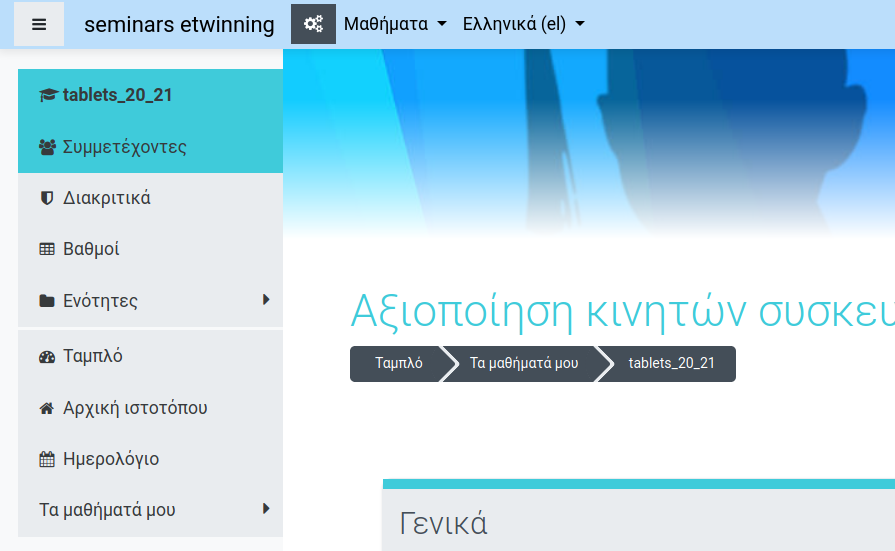
Task: Open Συμμετέχοντες from the sidebar
Action: 125,147
